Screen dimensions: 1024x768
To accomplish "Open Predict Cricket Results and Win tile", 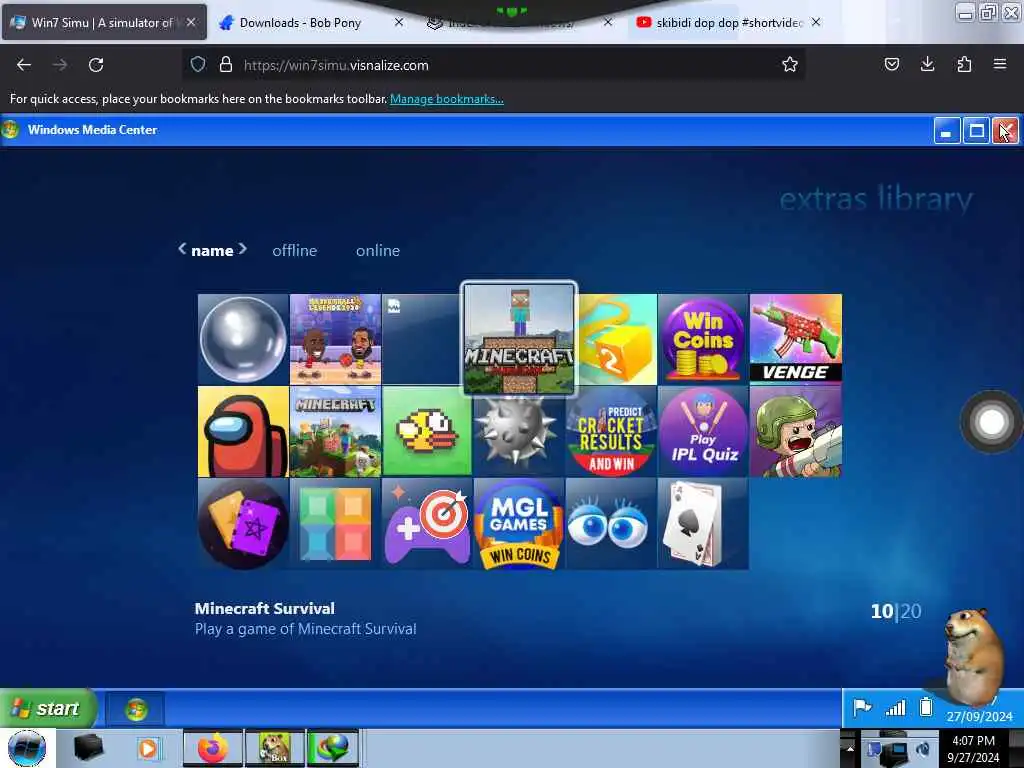I will [611, 431].
